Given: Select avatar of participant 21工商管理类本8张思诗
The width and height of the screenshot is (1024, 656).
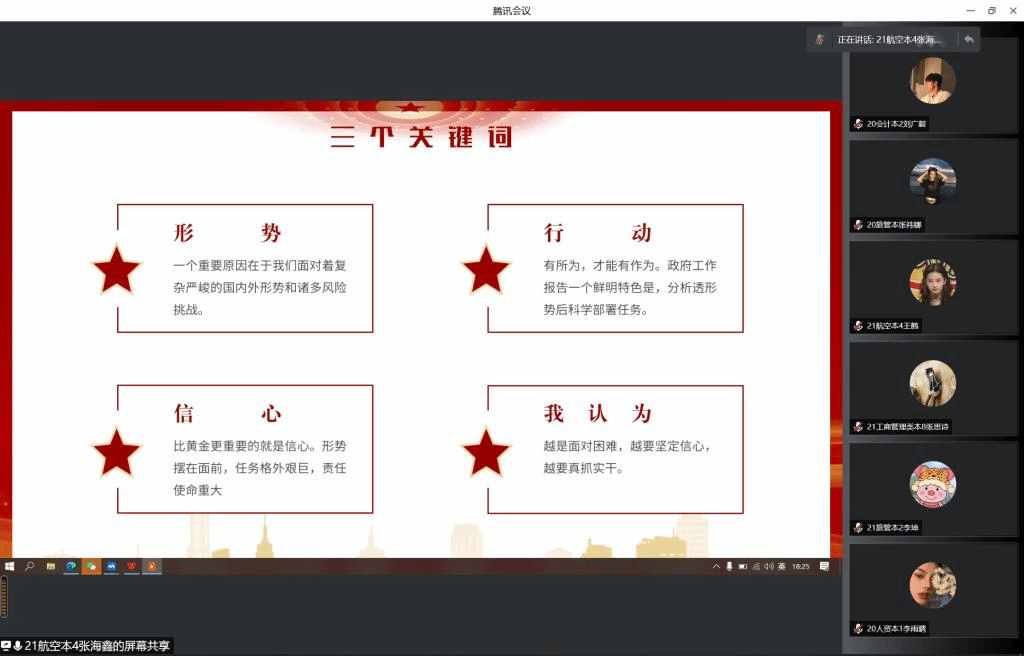Looking at the screenshot, I should pos(933,383).
